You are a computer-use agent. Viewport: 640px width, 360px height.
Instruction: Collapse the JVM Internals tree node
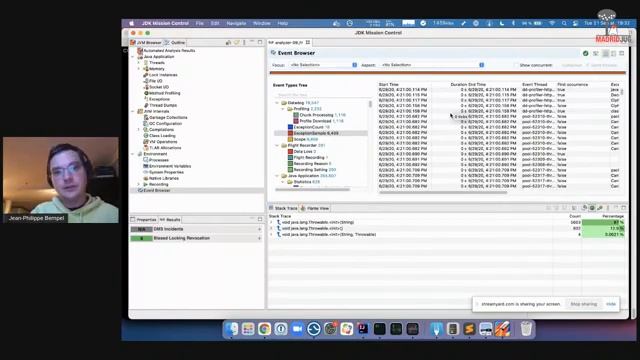point(133,111)
